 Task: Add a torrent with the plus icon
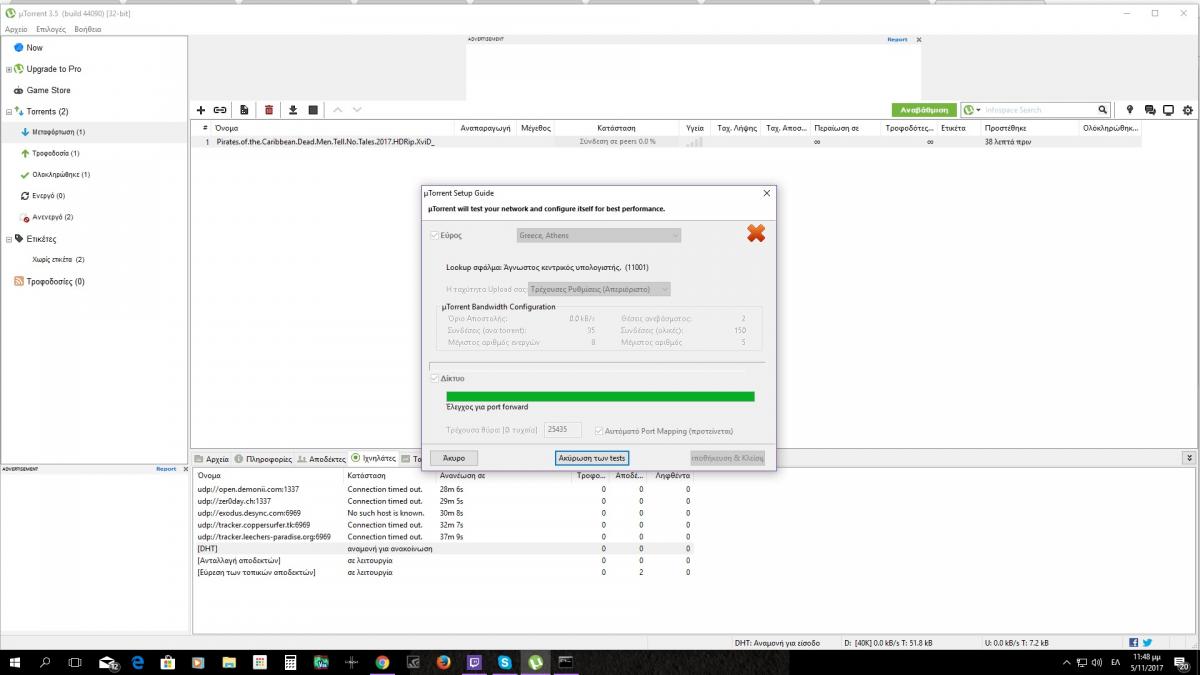201,110
